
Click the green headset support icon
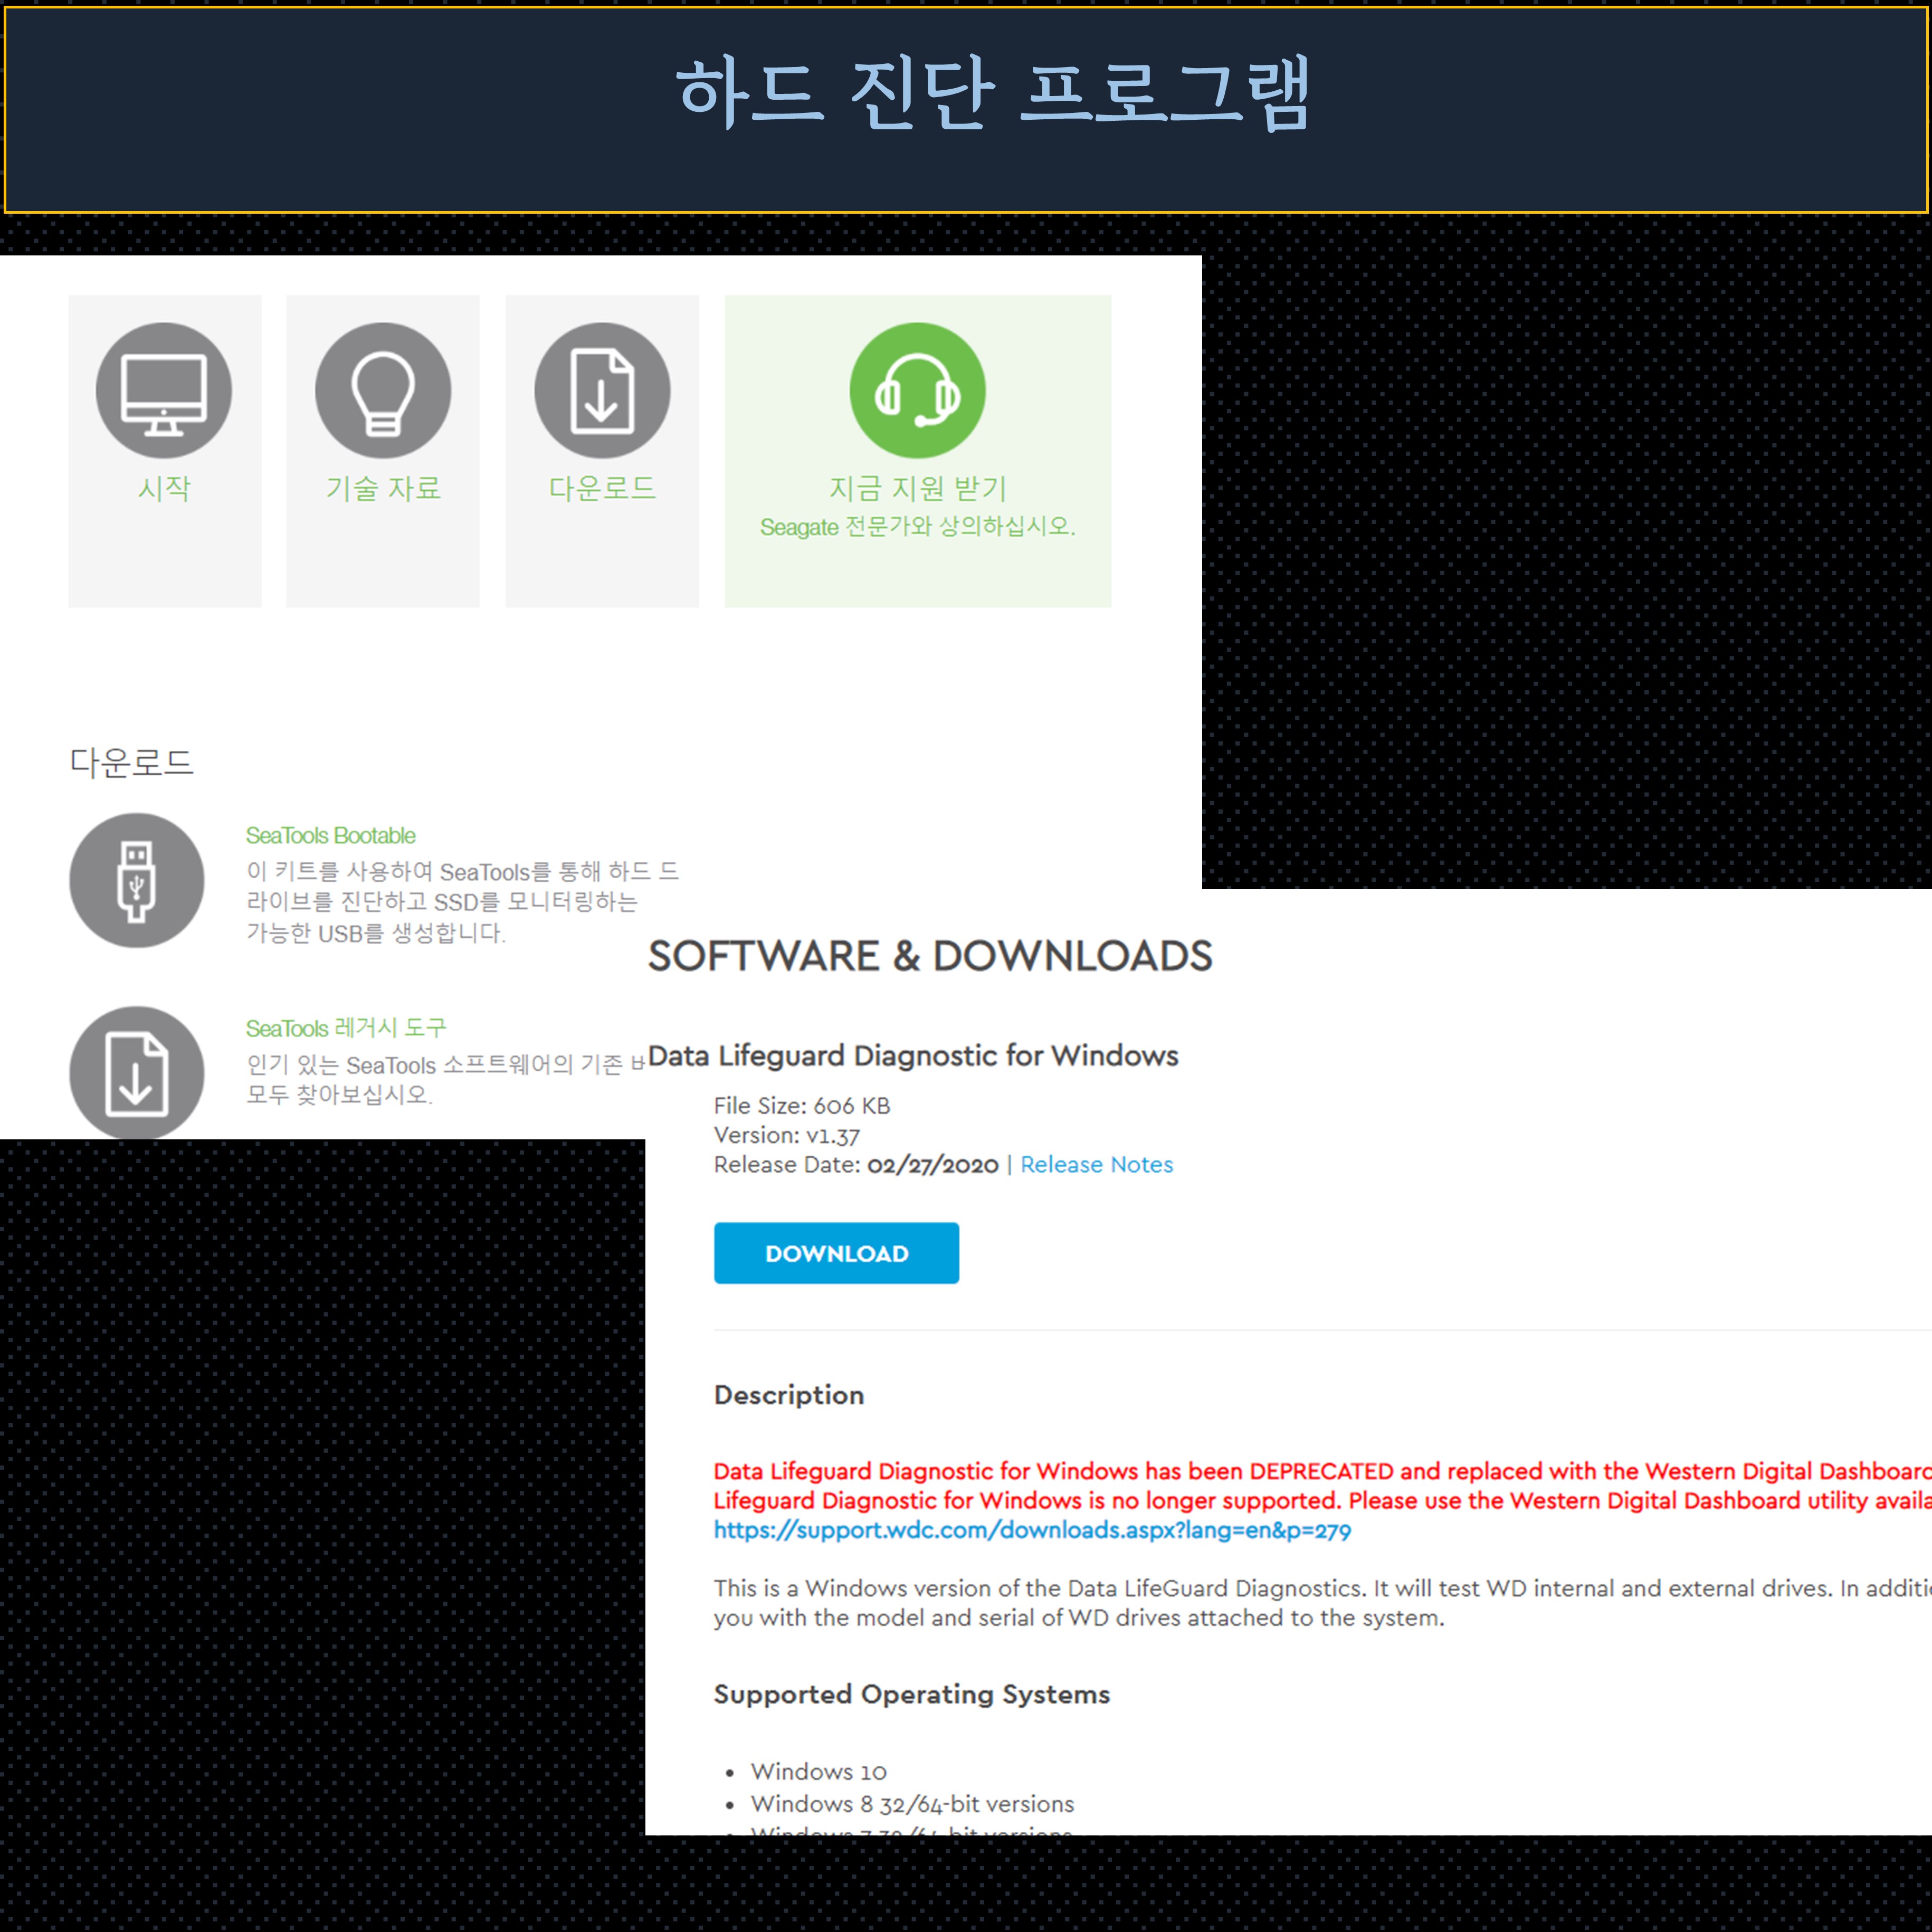917,390
